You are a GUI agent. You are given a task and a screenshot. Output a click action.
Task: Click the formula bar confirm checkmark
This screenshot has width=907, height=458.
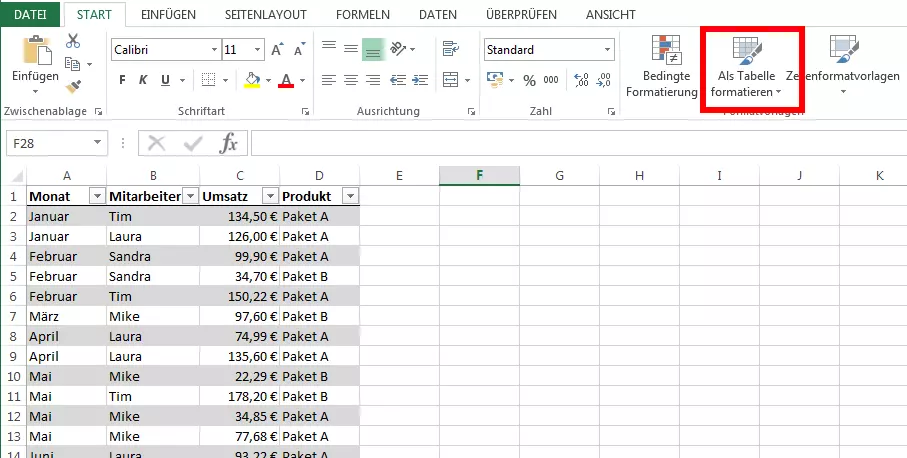point(193,143)
